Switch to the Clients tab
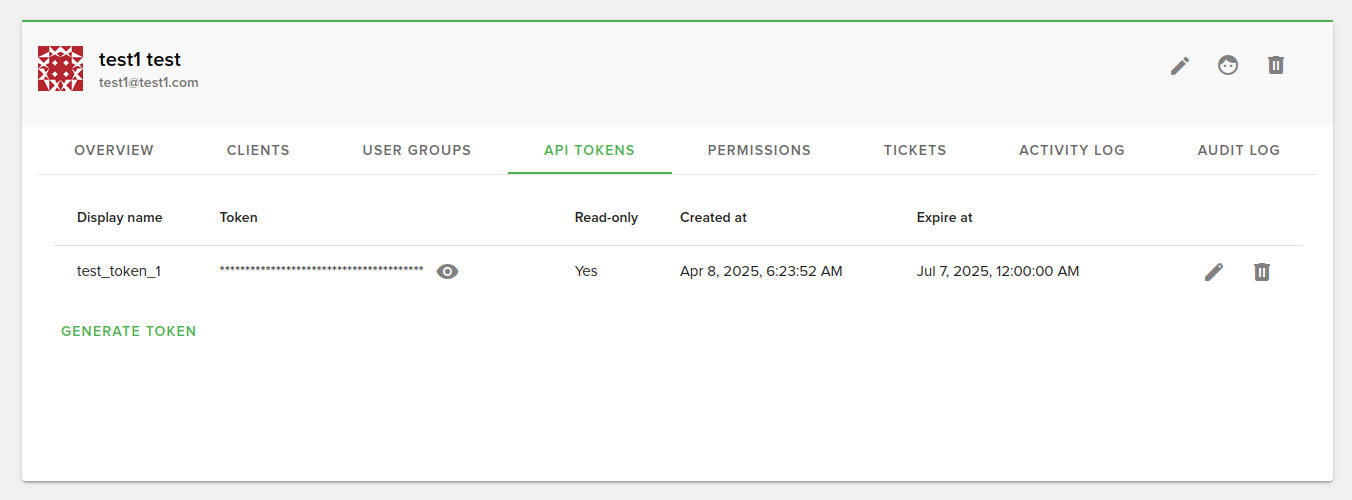Image resolution: width=1352 pixels, height=500 pixels. coord(258,150)
